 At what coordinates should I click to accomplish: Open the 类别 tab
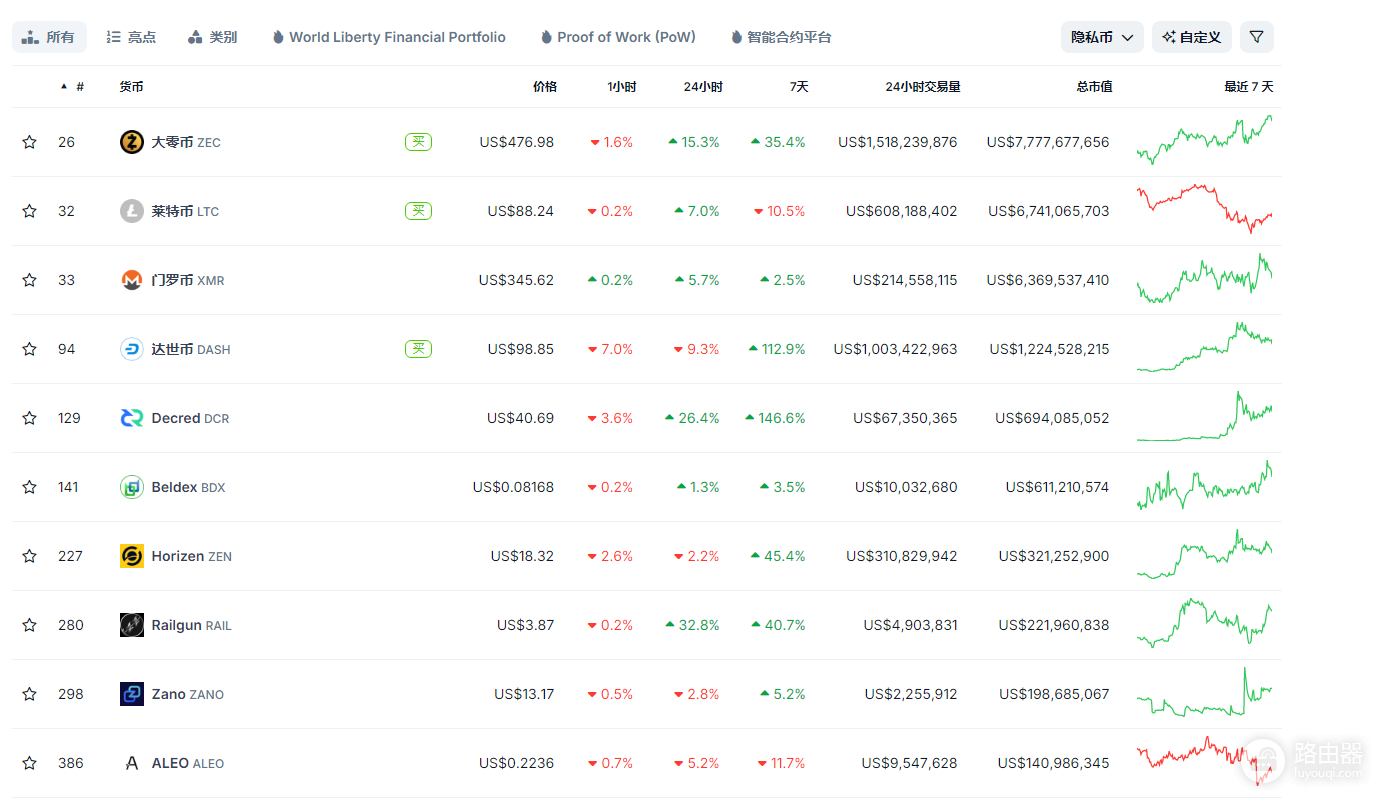[x=213, y=37]
